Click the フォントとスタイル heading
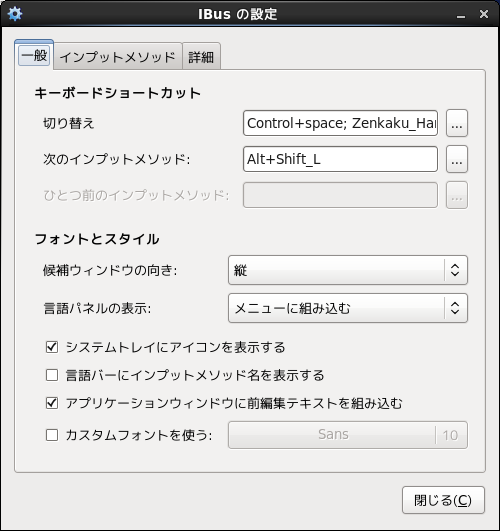This screenshot has width=500, height=531. click(97, 239)
